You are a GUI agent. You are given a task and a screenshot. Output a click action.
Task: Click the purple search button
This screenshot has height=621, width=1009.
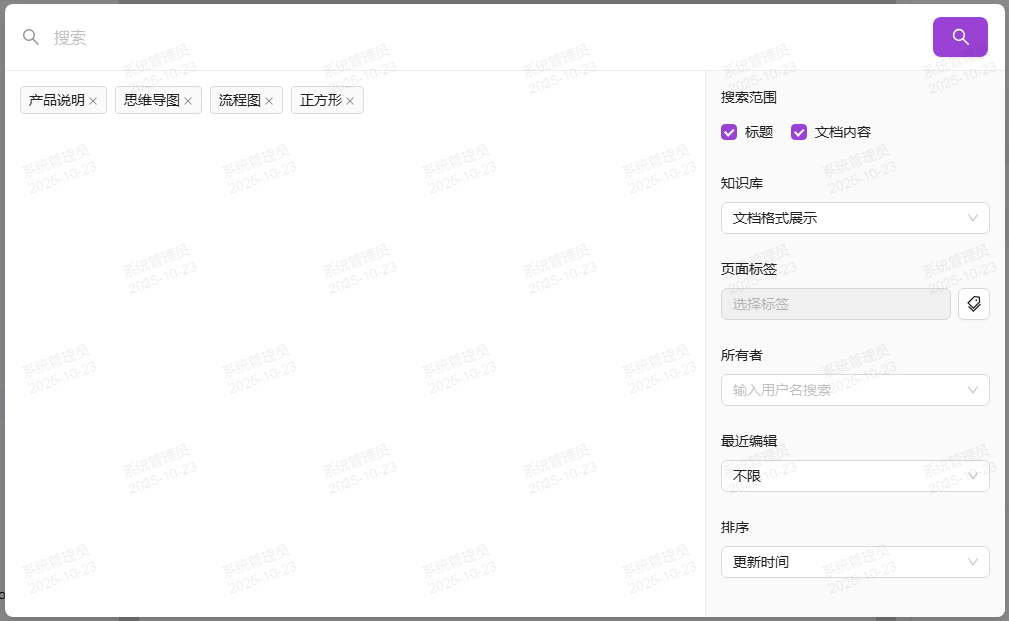click(959, 37)
